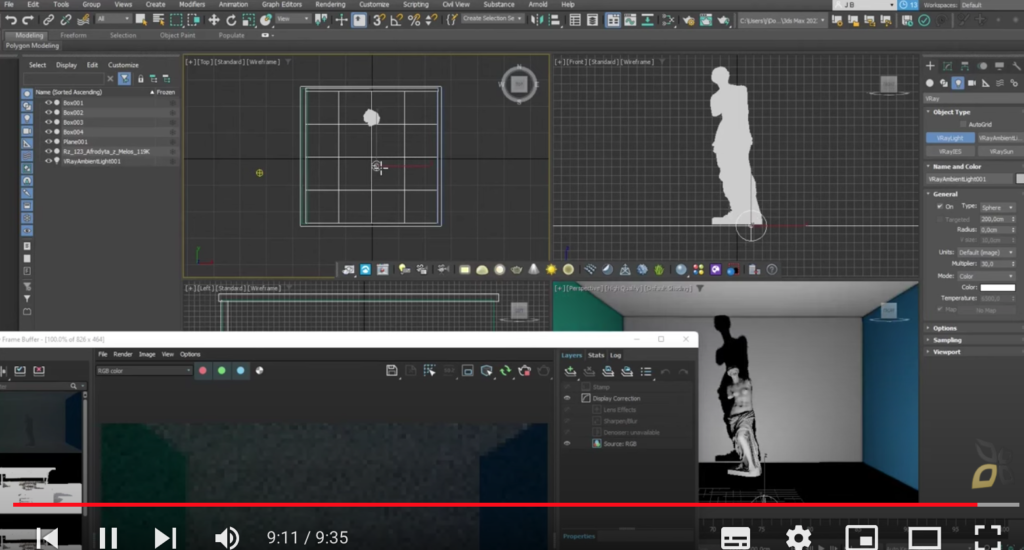Pause the video playback
The image size is (1024, 550).
[108, 538]
